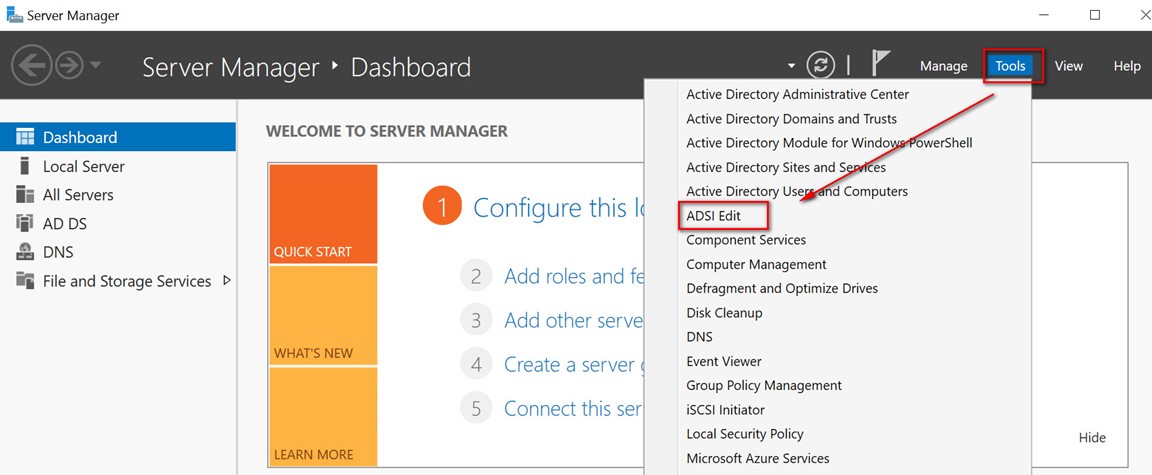Click Configure this local server link

pos(559,208)
